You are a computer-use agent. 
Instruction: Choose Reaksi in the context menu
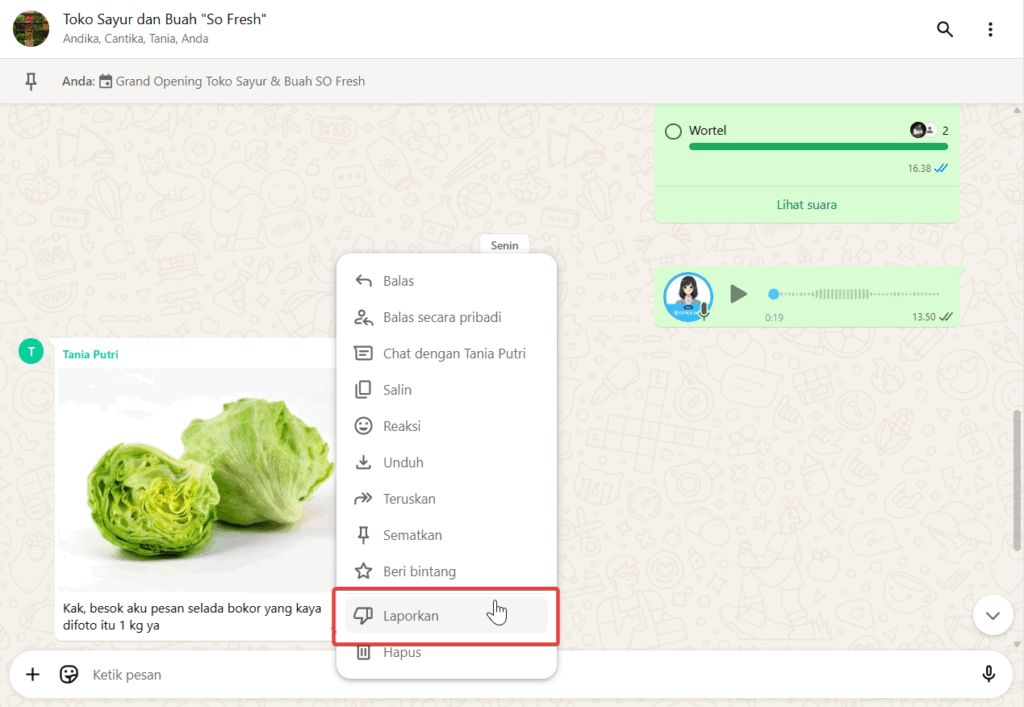(401, 426)
